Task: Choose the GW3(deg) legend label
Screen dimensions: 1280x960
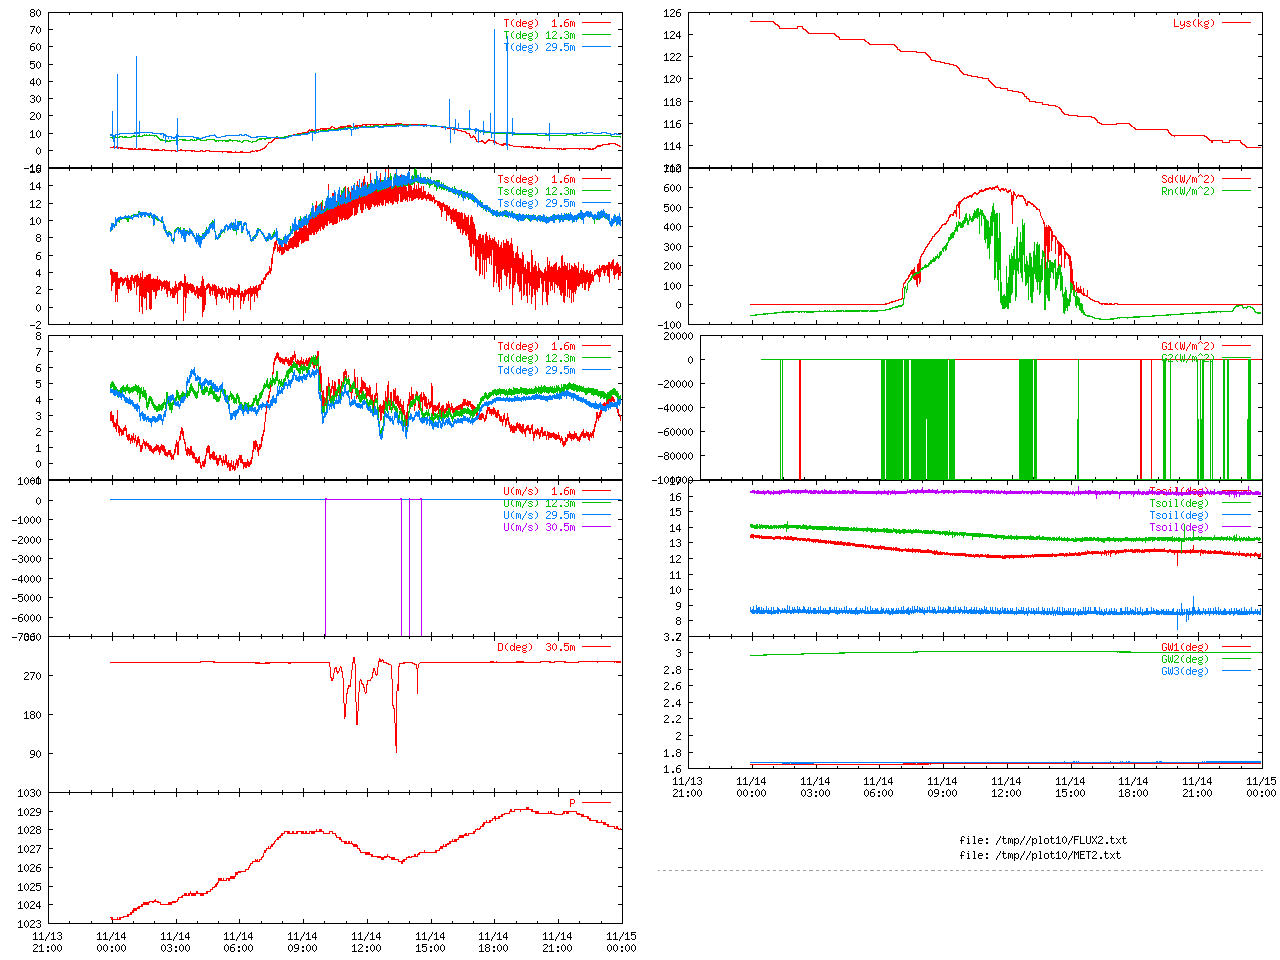Action: (x=1185, y=671)
